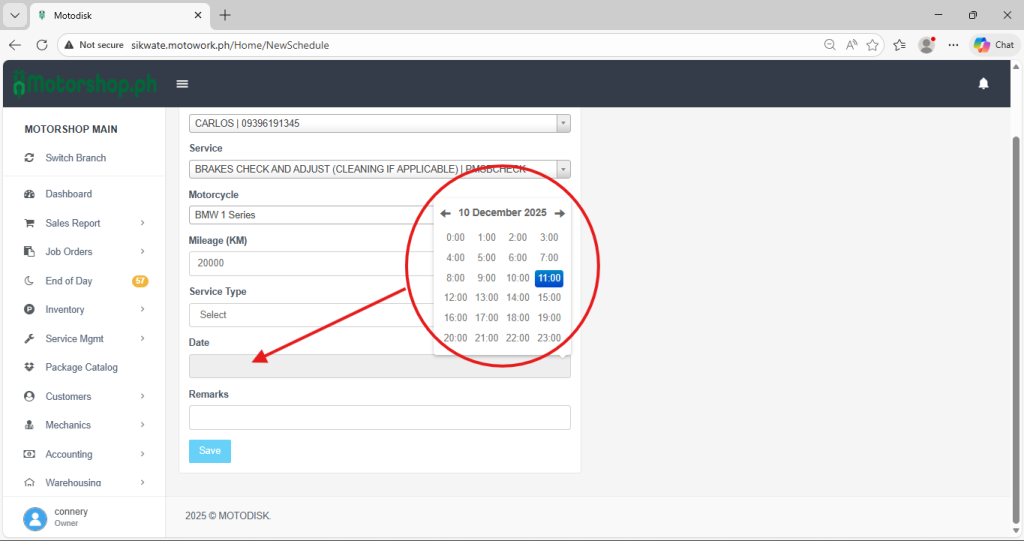This screenshot has width=1024, height=541.
Task: Open the Service Type Select dropdown
Action: (x=310, y=315)
